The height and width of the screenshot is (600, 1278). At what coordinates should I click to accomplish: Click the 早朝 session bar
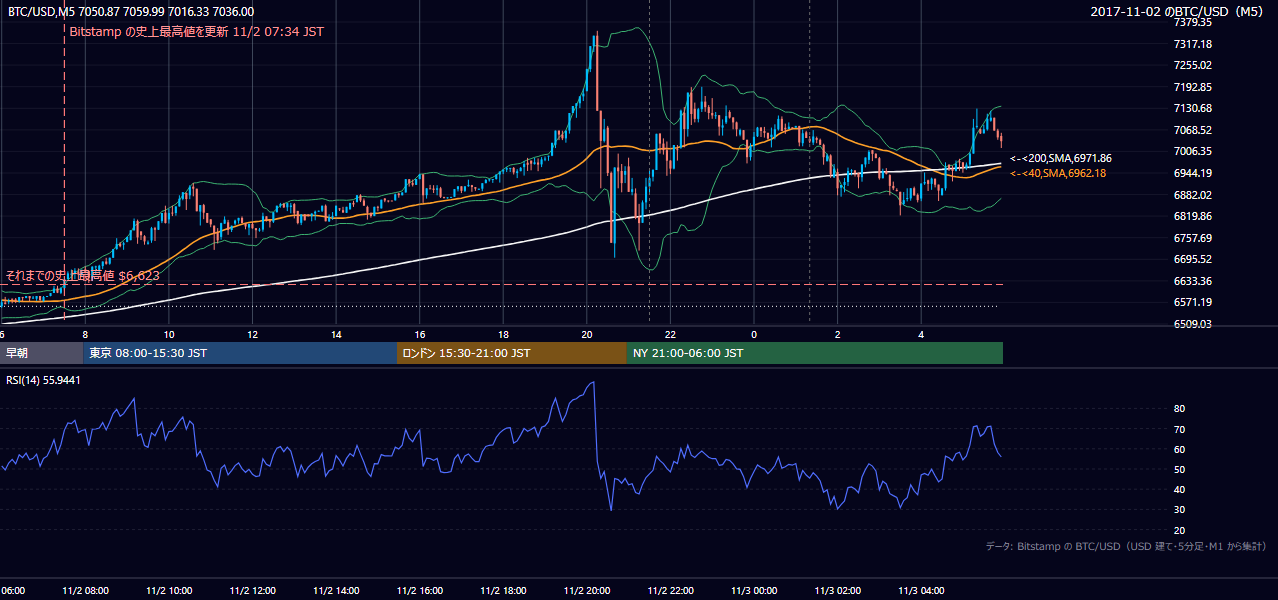point(42,353)
